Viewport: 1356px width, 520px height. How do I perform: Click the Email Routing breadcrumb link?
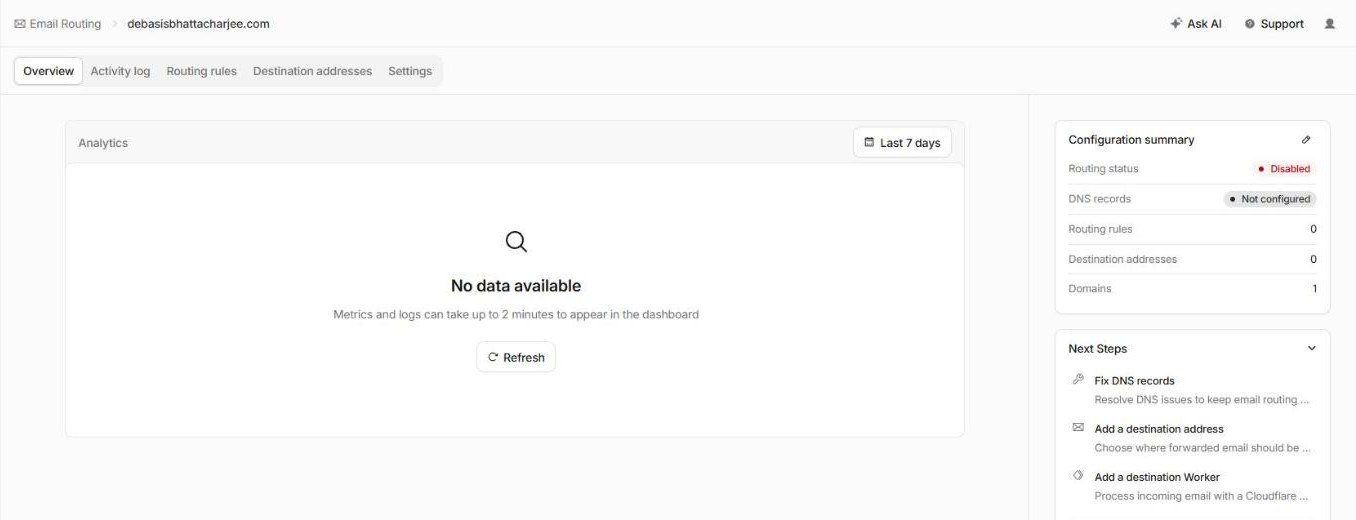click(65, 24)
